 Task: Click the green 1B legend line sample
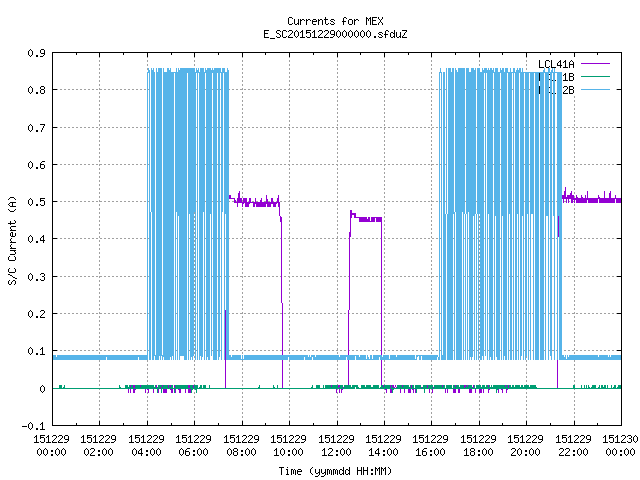coord(595,76)
